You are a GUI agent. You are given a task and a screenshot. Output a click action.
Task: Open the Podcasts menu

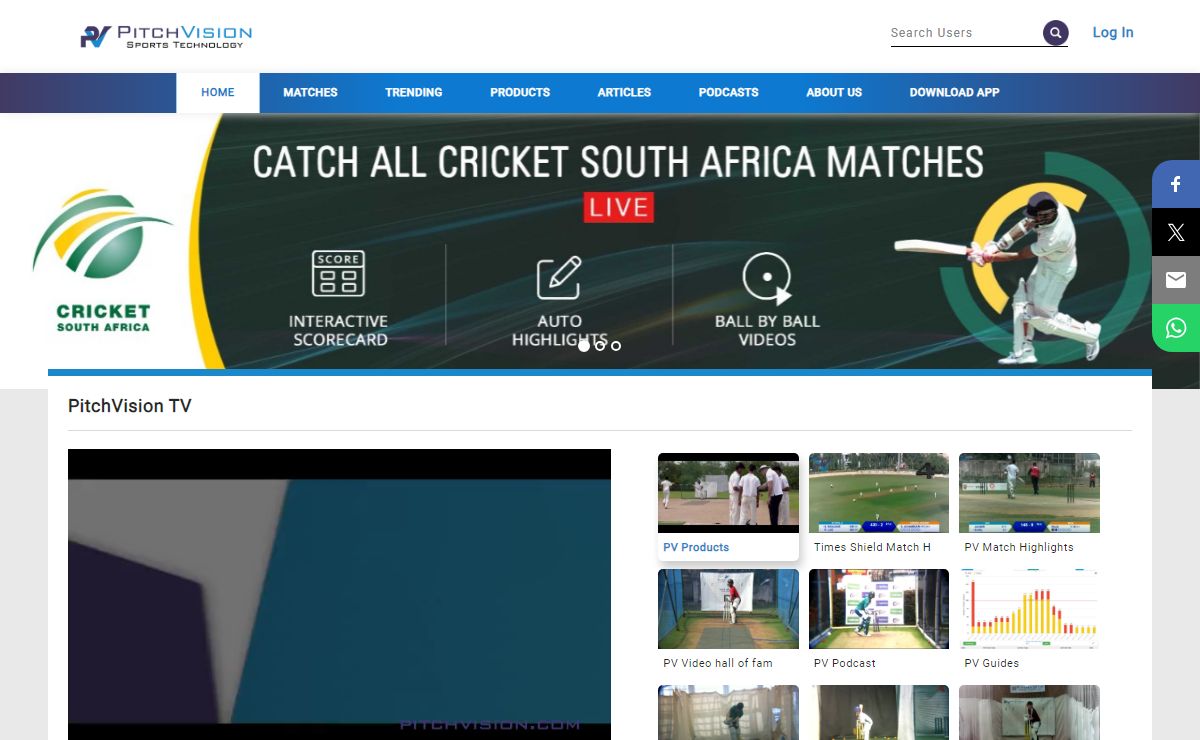[x=728, y=93]
